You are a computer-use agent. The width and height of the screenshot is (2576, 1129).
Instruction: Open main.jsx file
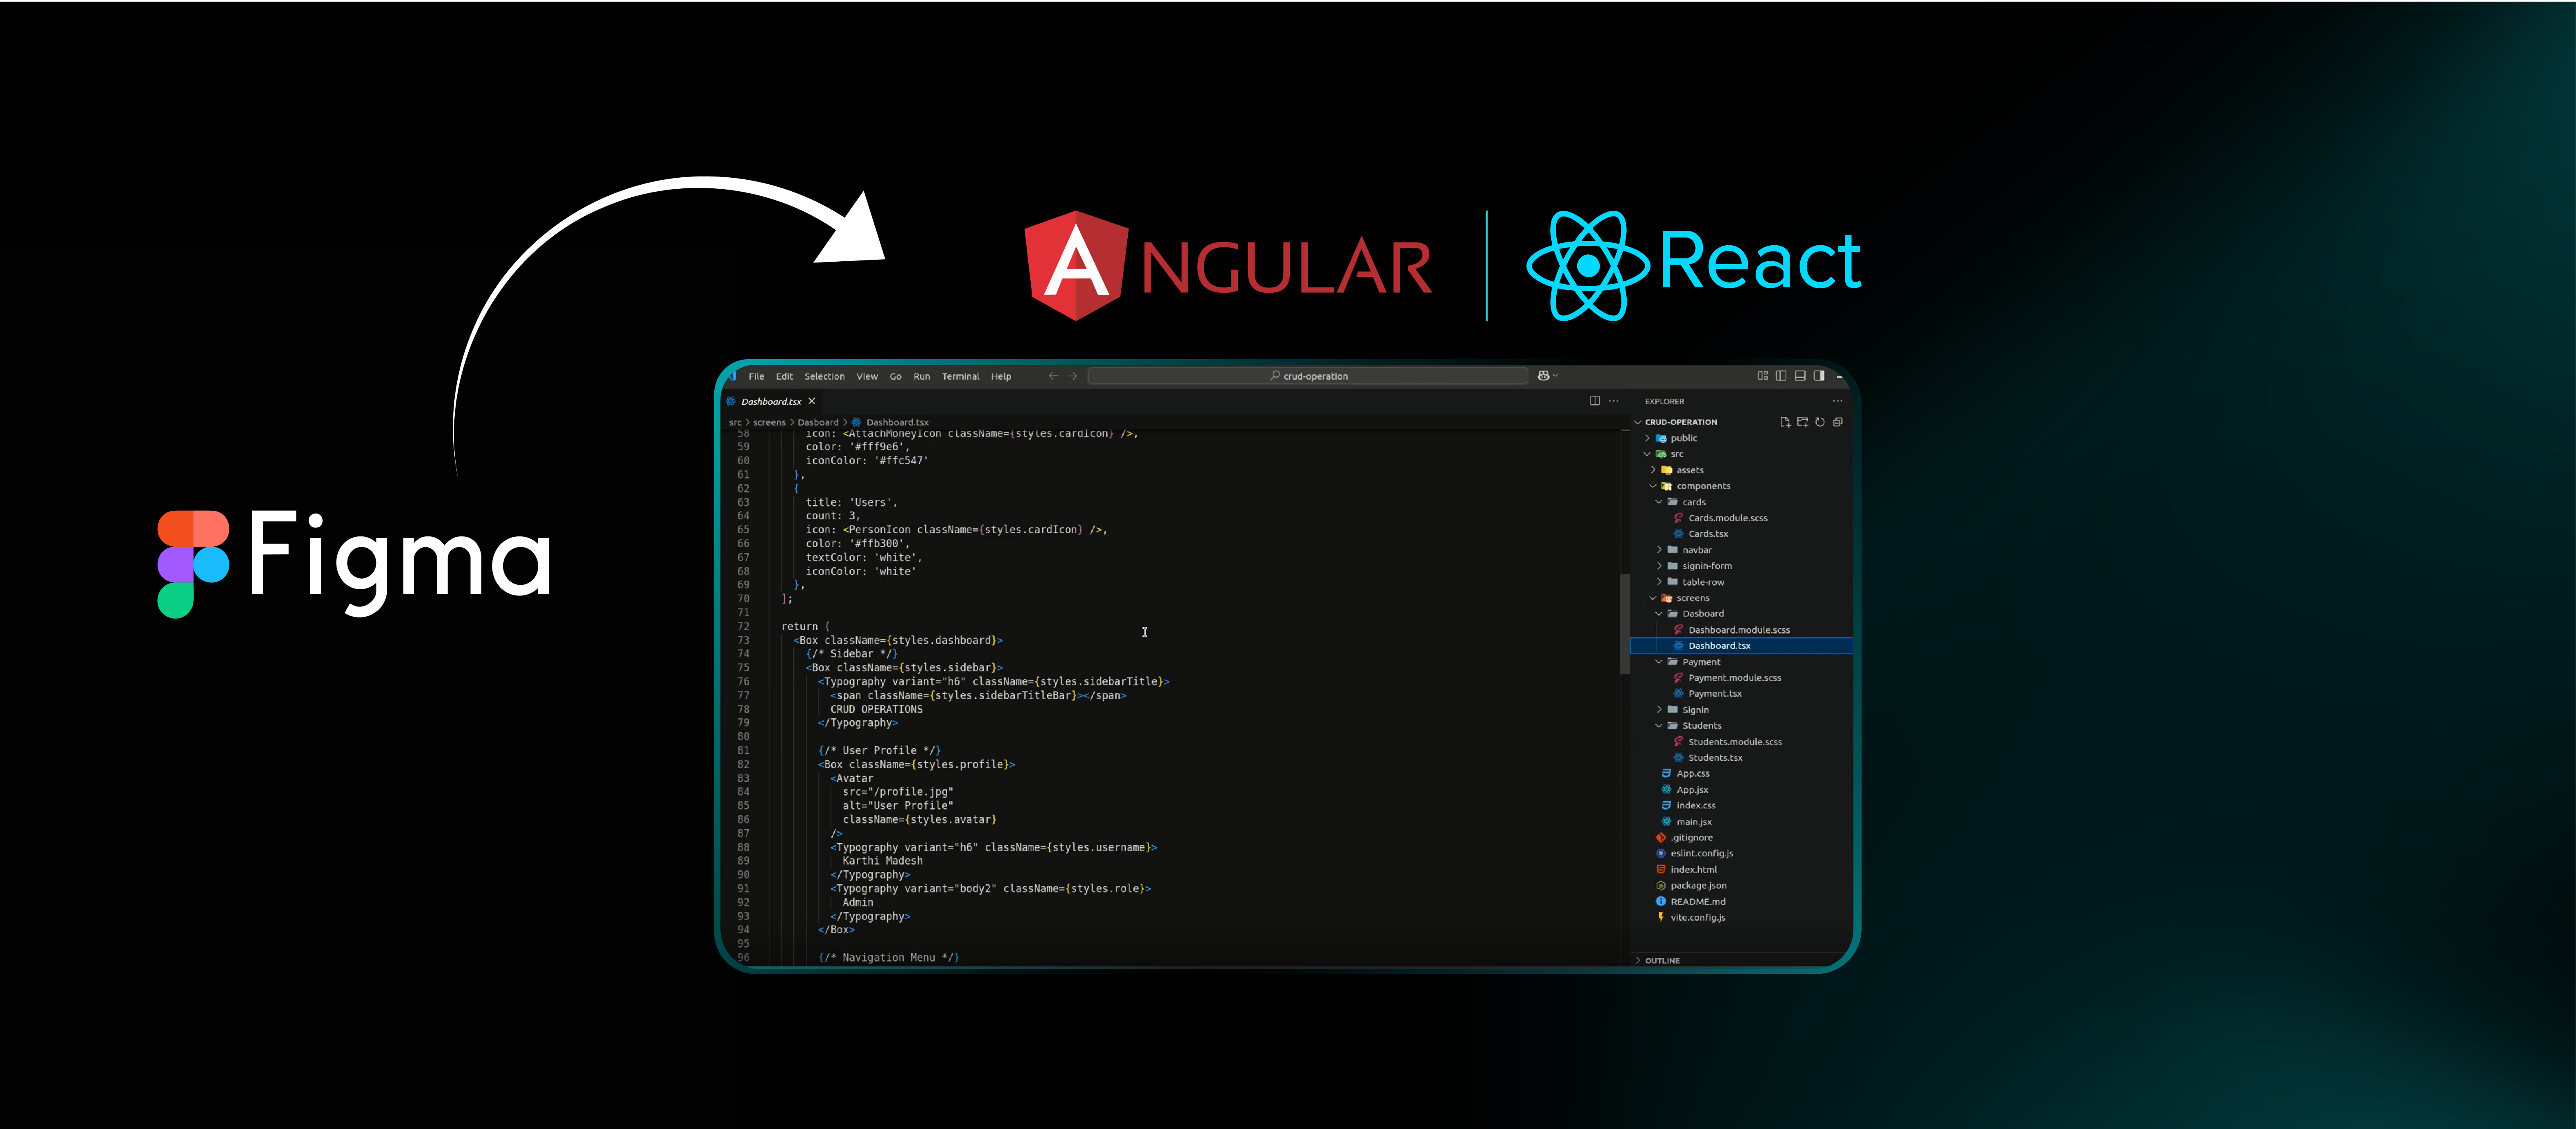1742,822
